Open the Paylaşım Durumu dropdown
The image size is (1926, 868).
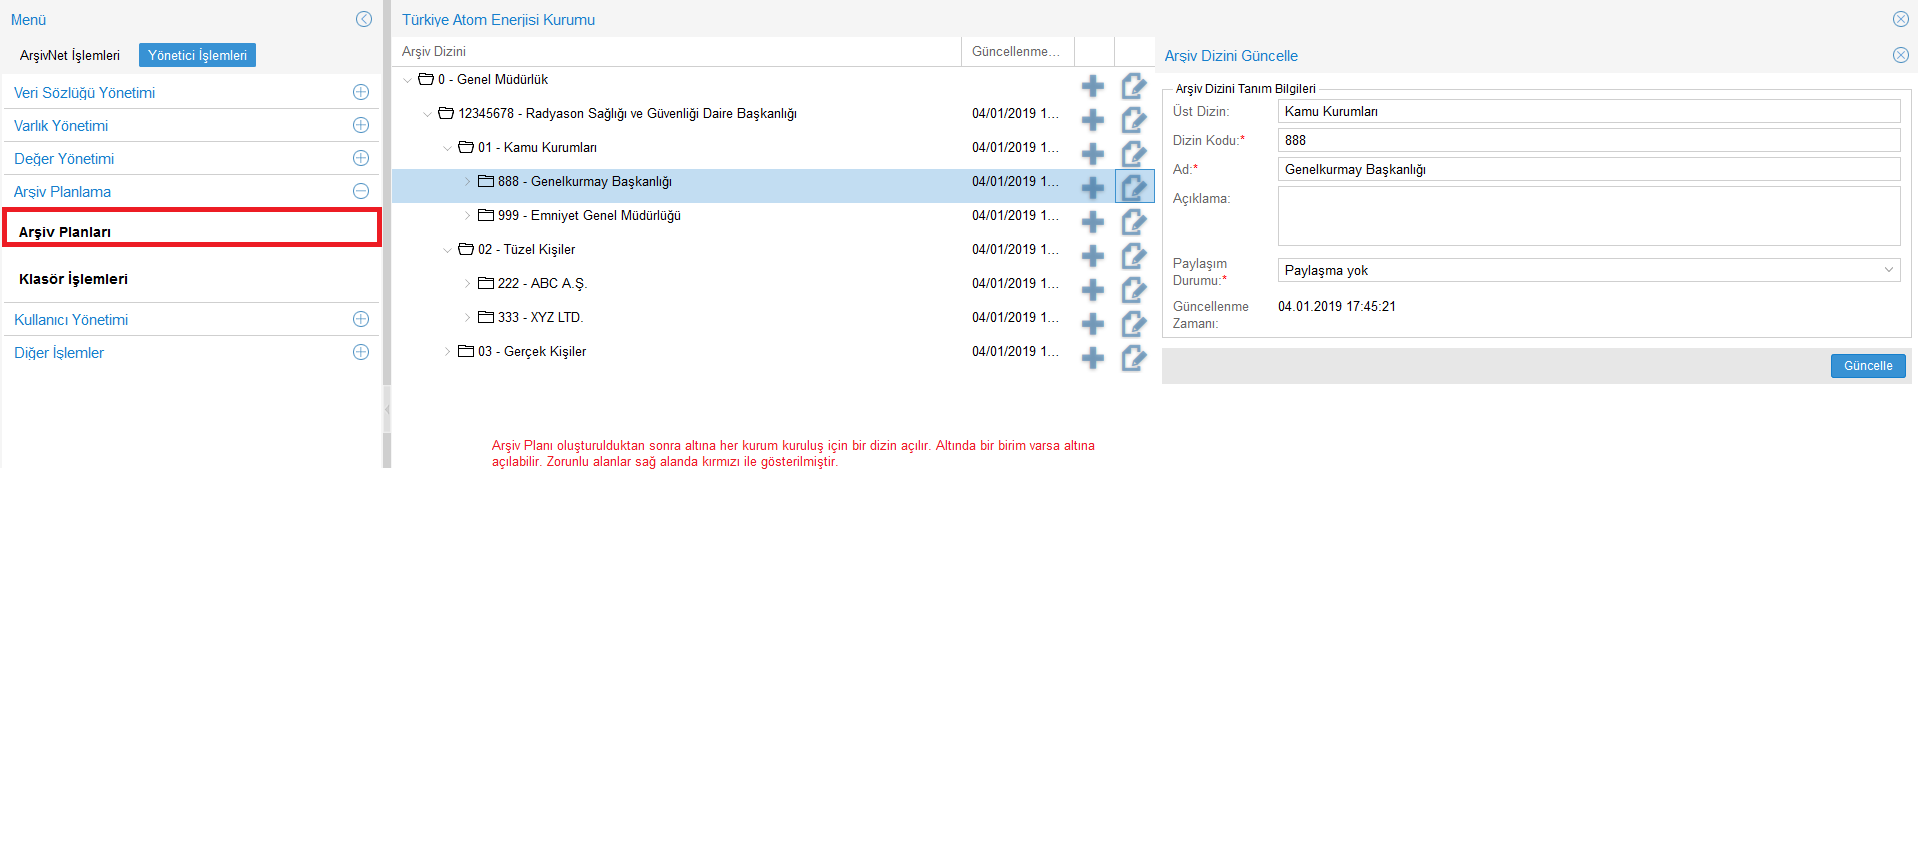pos(1588,270)
